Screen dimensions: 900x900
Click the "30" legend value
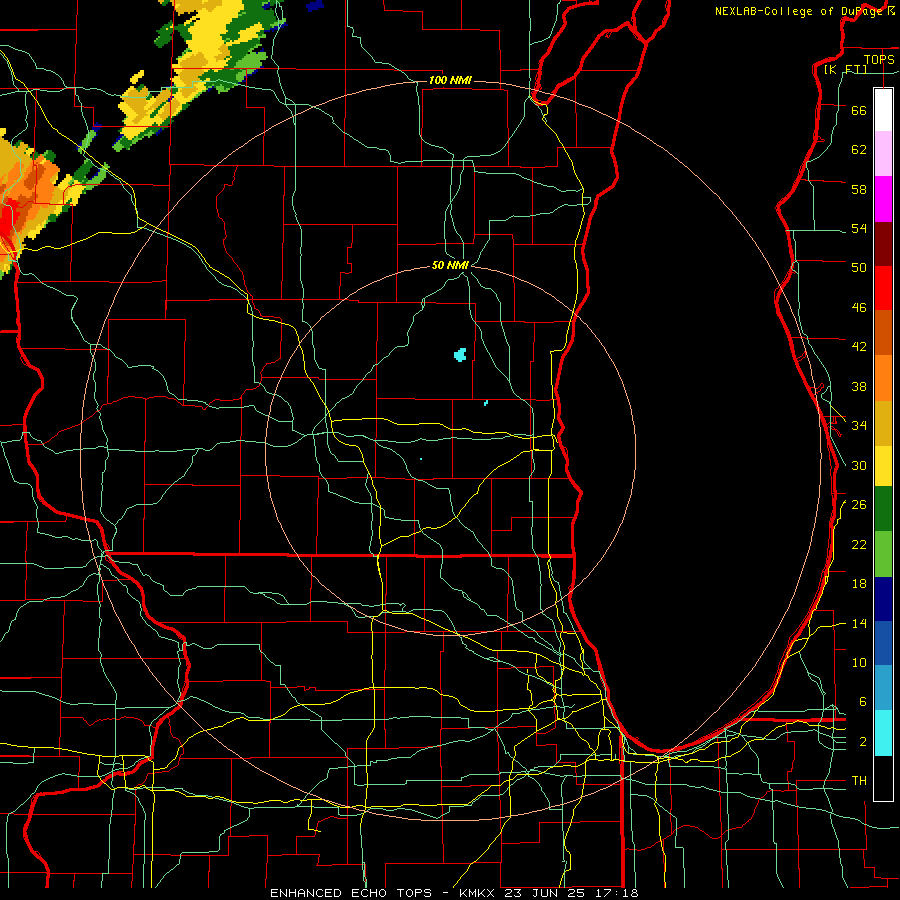pyautogui.click(x=859, y=465)
